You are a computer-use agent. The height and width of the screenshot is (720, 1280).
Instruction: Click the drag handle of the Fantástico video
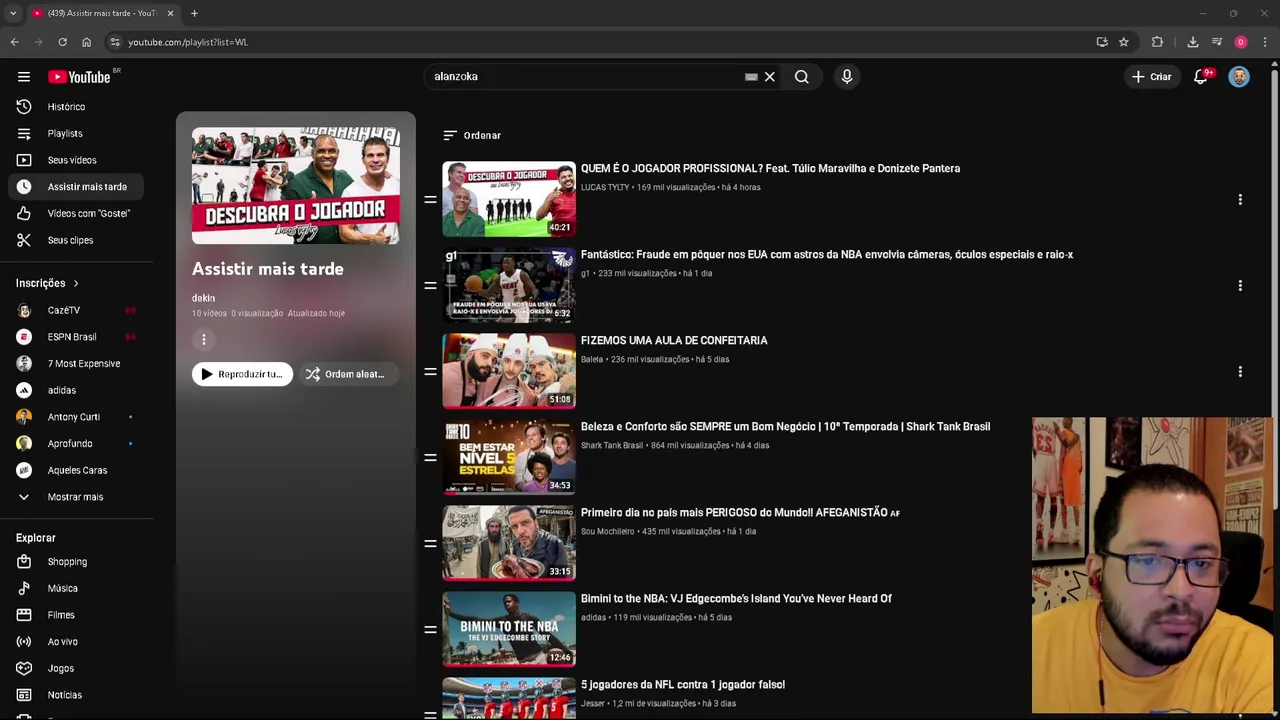click(430, 286)
